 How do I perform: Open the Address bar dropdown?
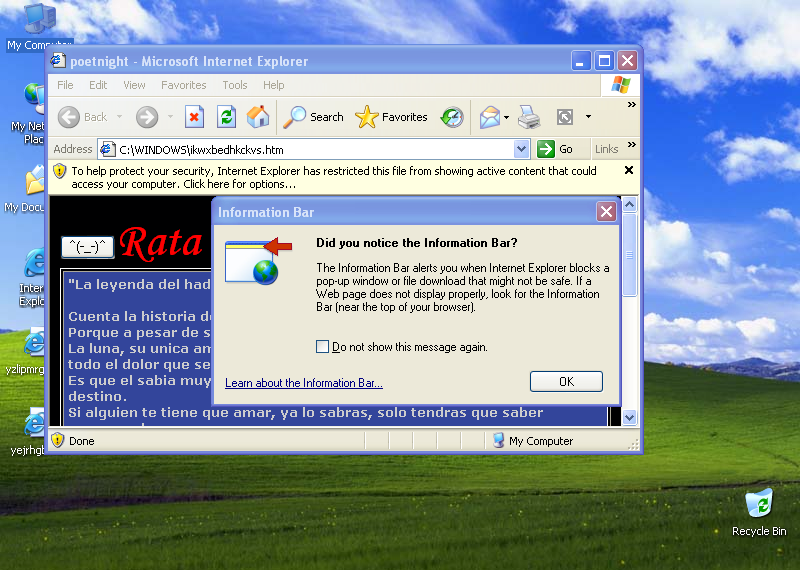(521, 150)
